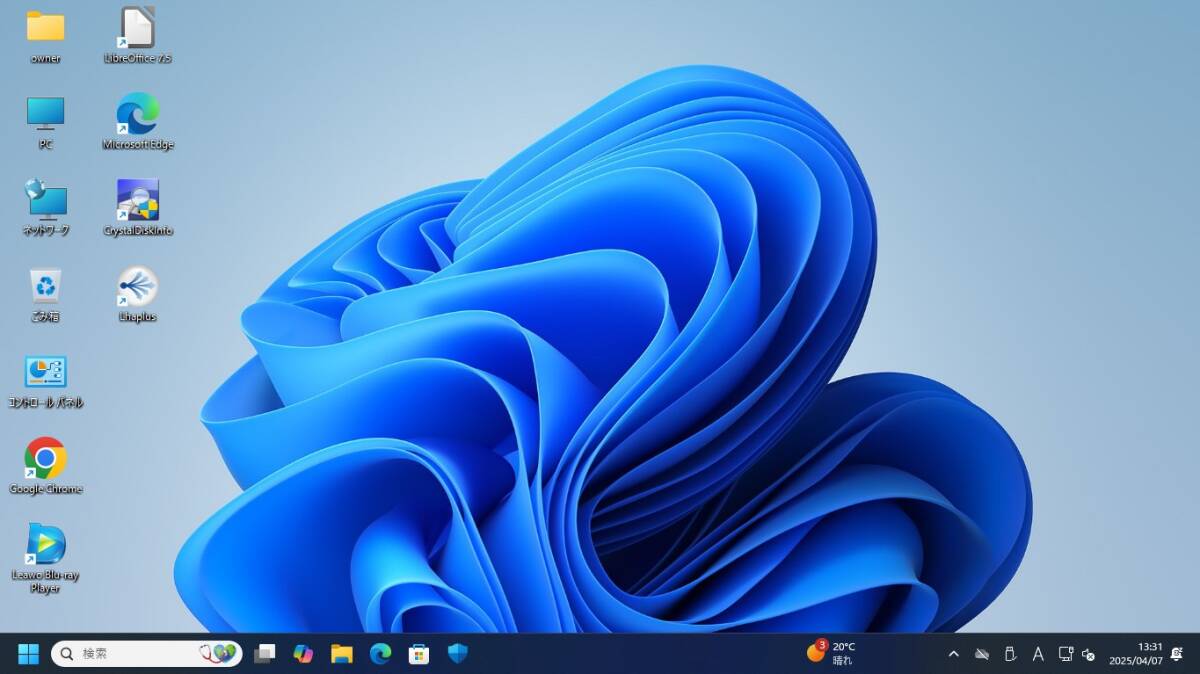Open the ごみ箱 recycle bin

pyautogui.click(x=44, y=290)
